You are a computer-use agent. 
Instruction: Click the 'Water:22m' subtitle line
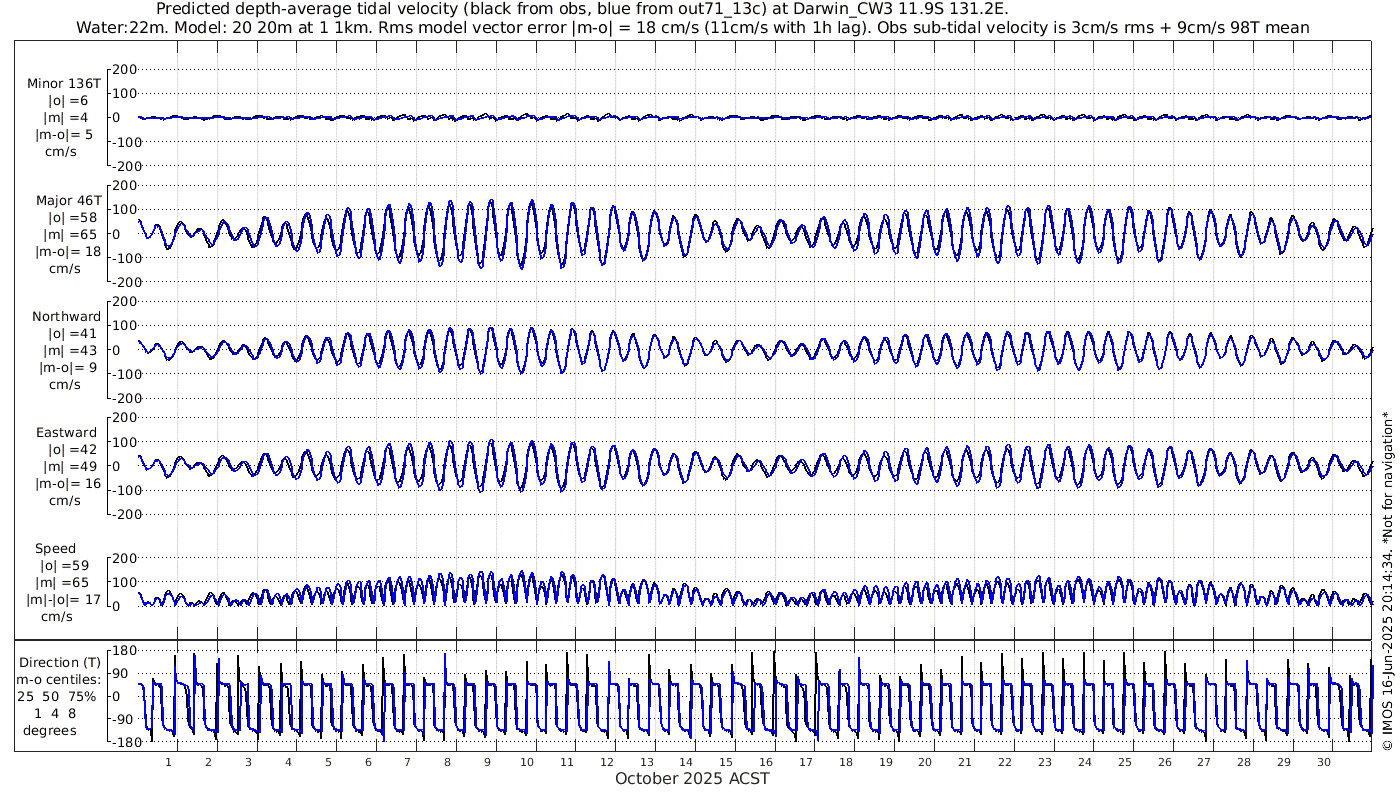[x=692, y=28]
